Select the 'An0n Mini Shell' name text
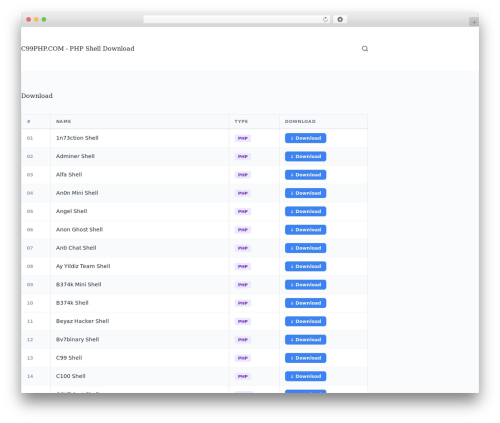 [x=77, y=193]
